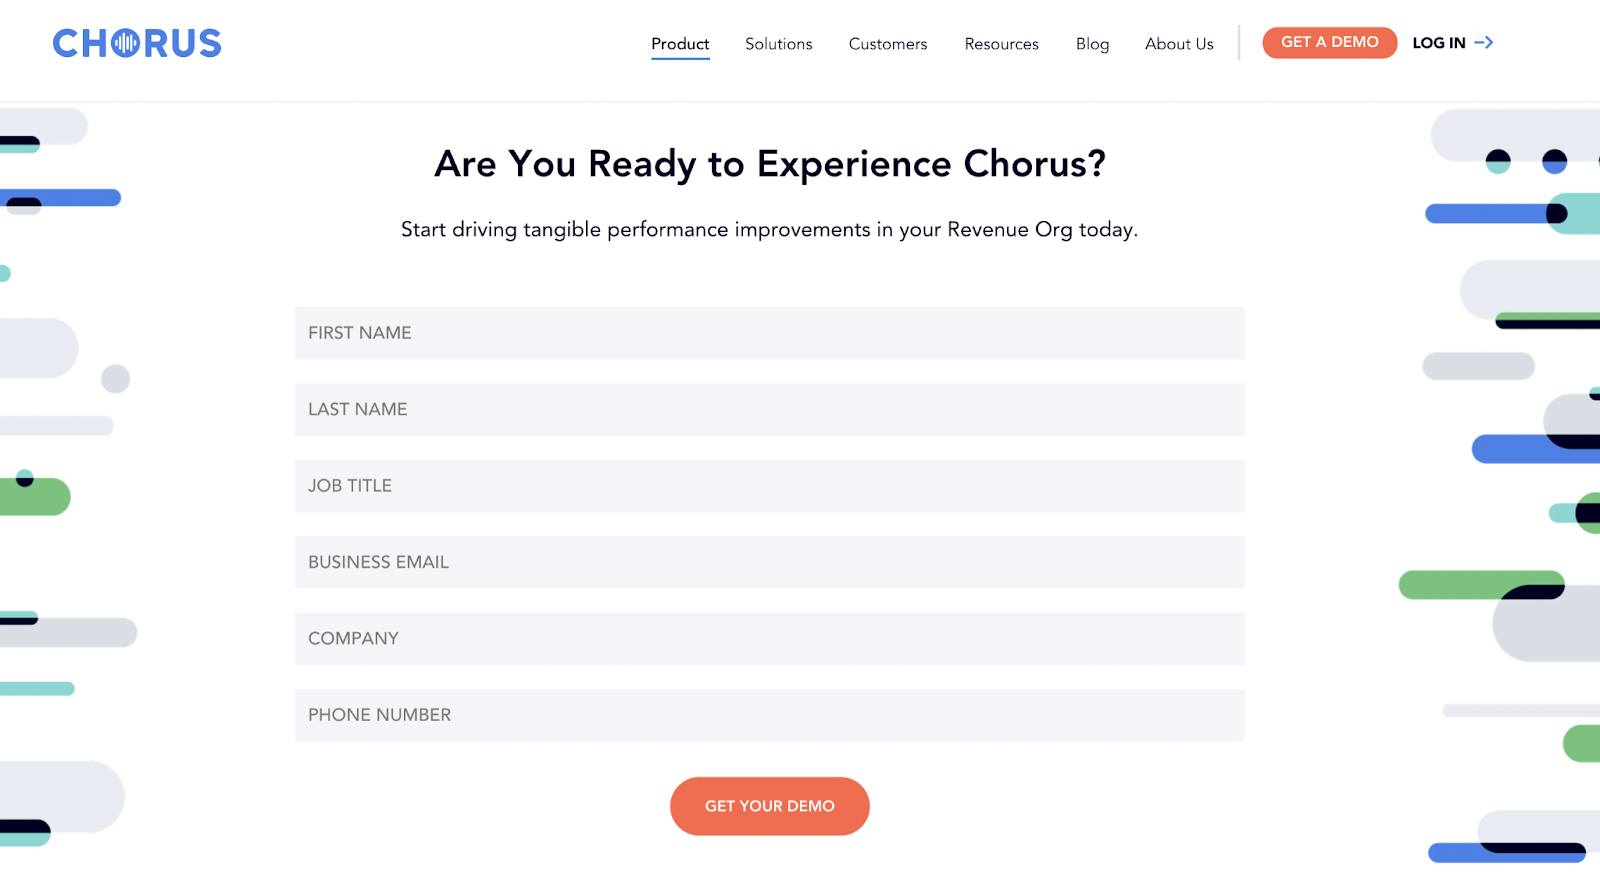Open the About Us page
Image resolution: width=1600 pixels, height=878 pixels.
1179,44
